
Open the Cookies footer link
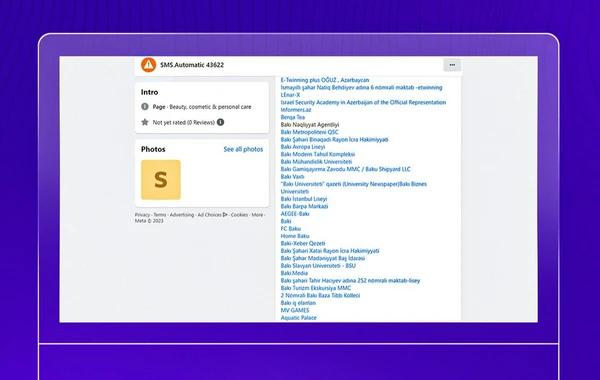[x=239, y=215]
